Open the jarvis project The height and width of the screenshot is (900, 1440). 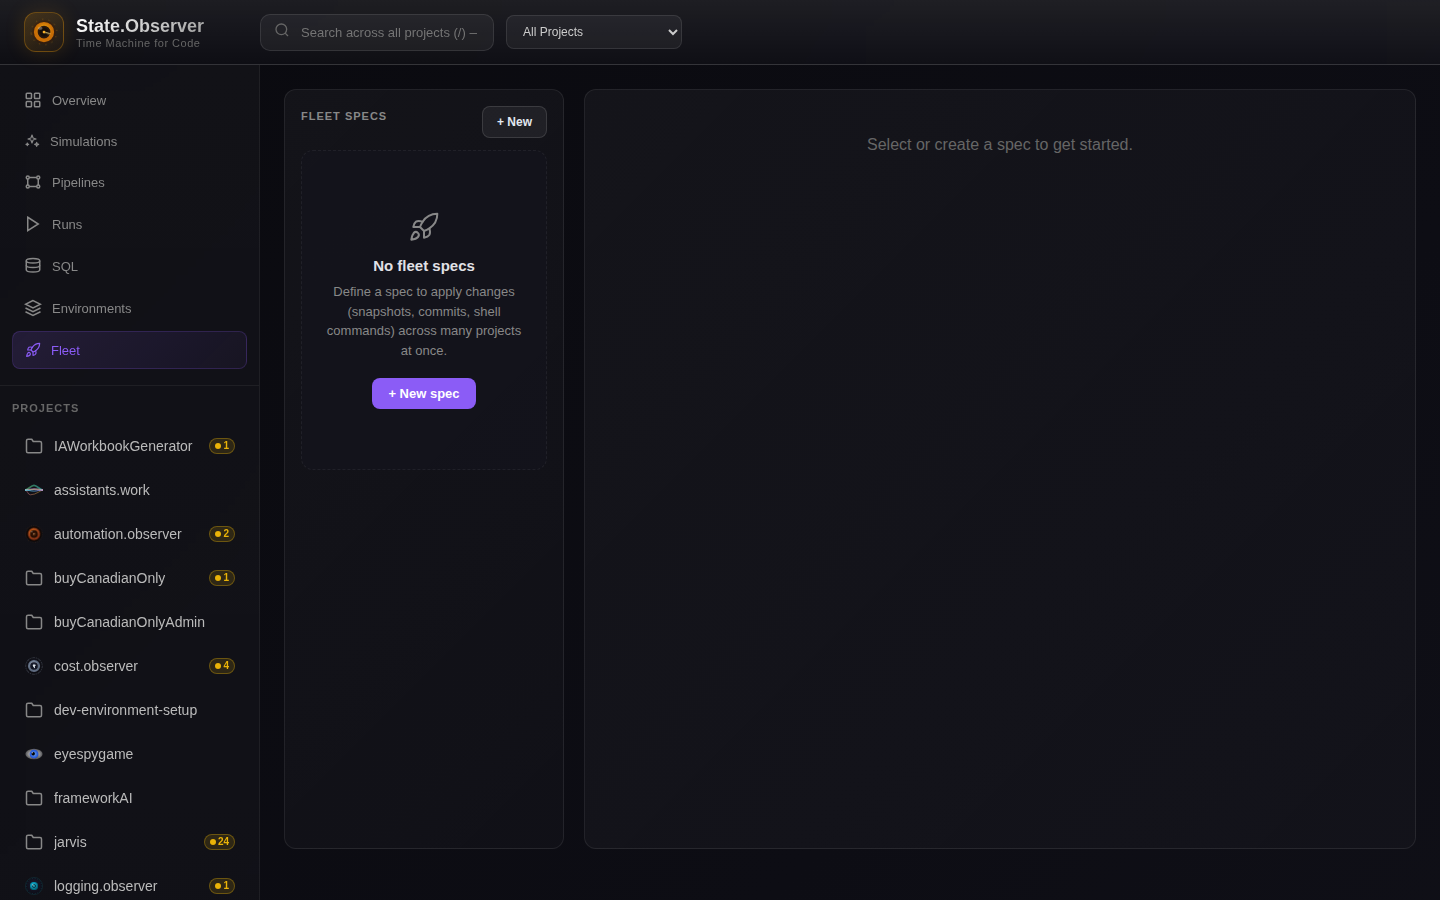130,842
